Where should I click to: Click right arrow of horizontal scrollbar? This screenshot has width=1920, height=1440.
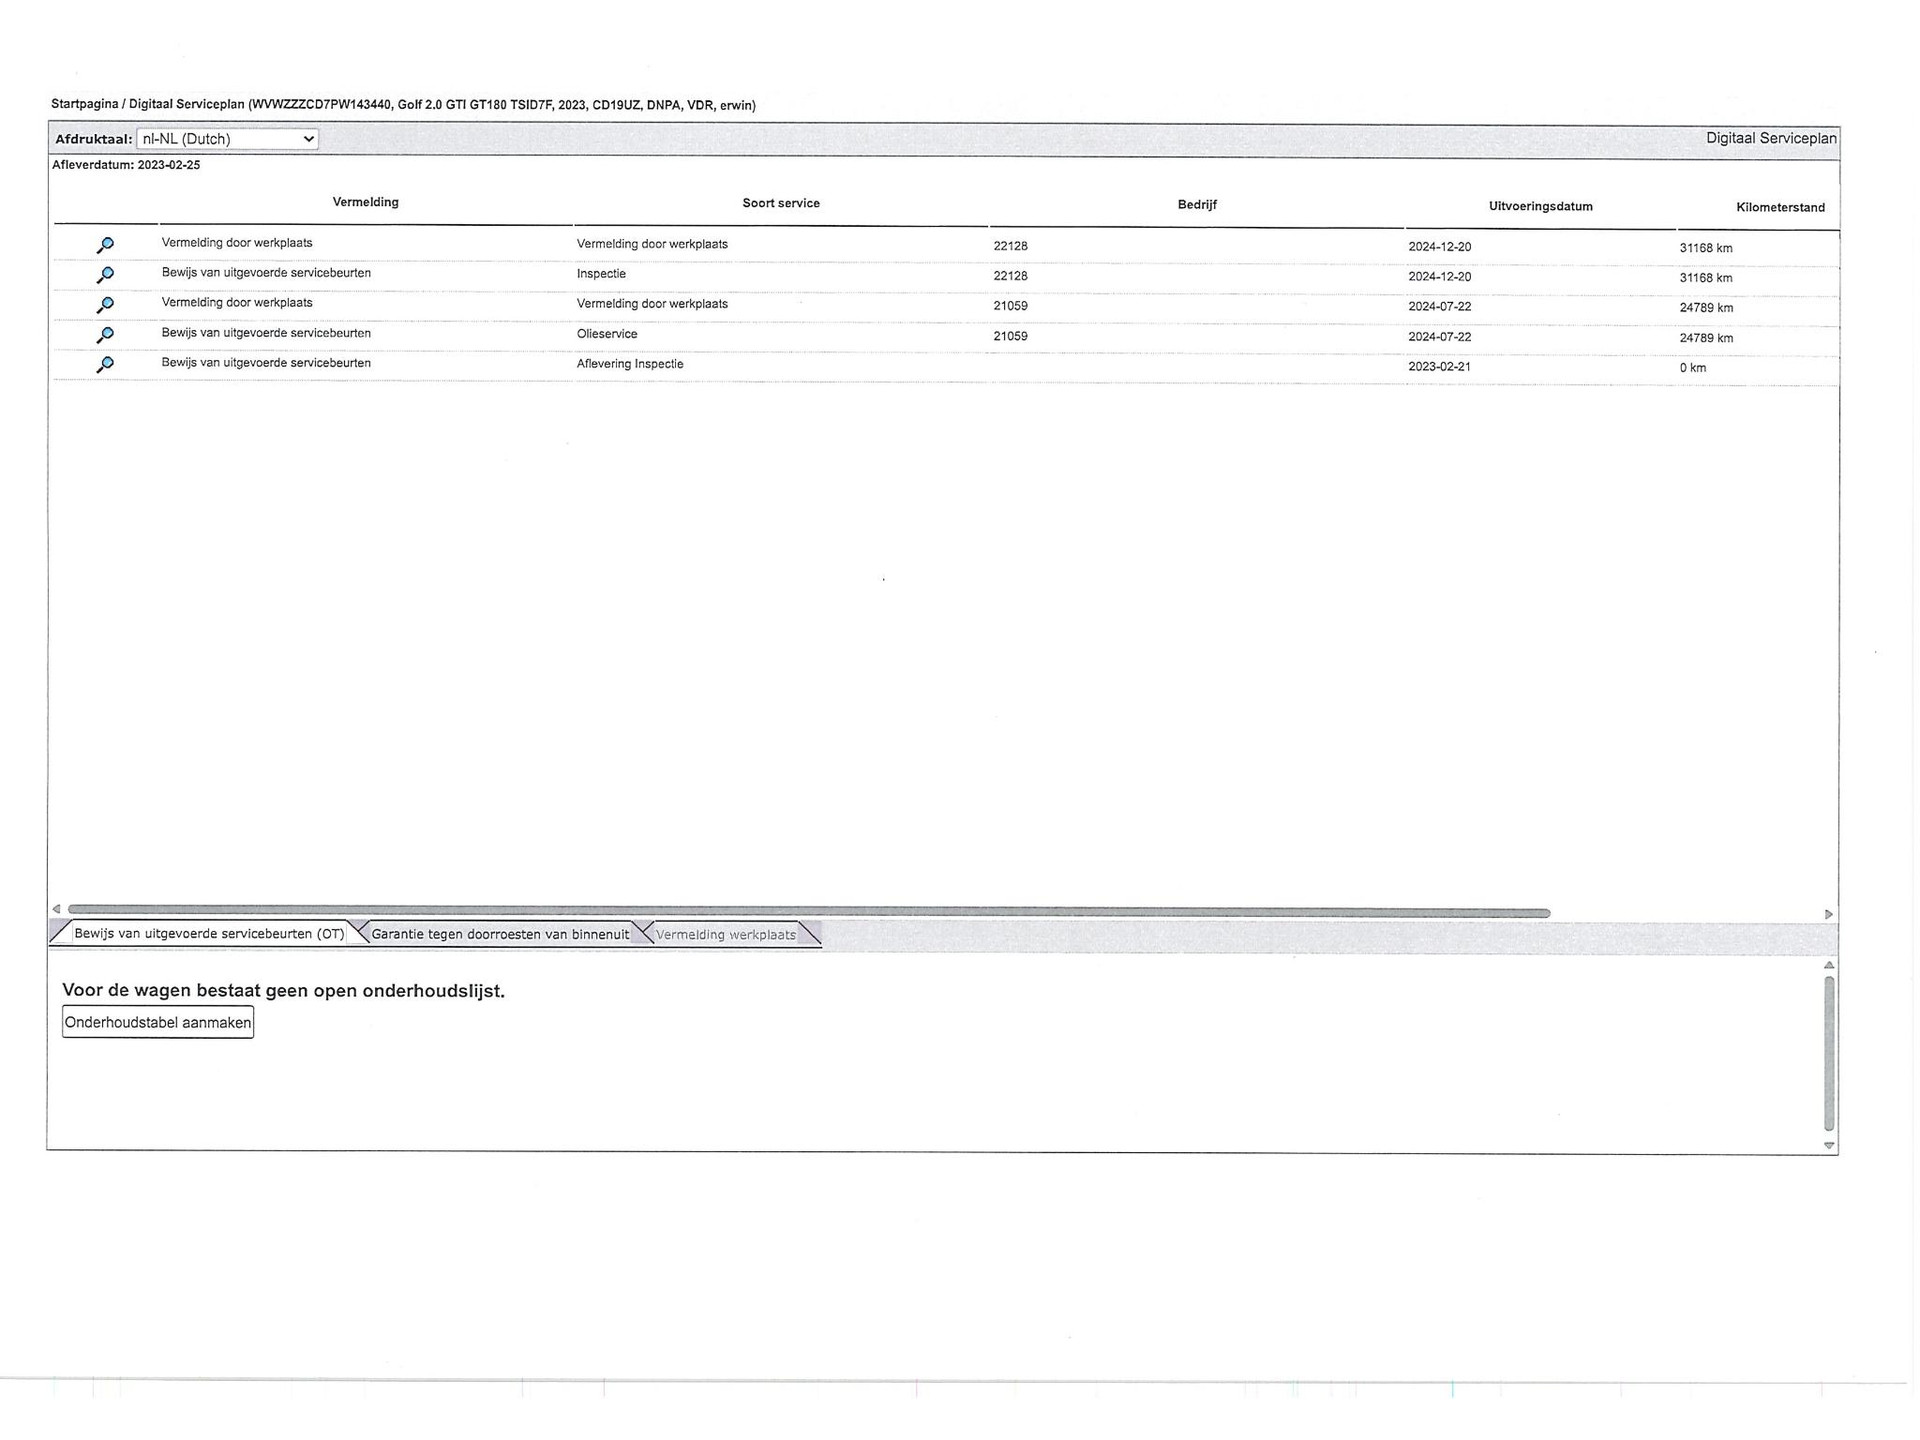[1828, 914]
